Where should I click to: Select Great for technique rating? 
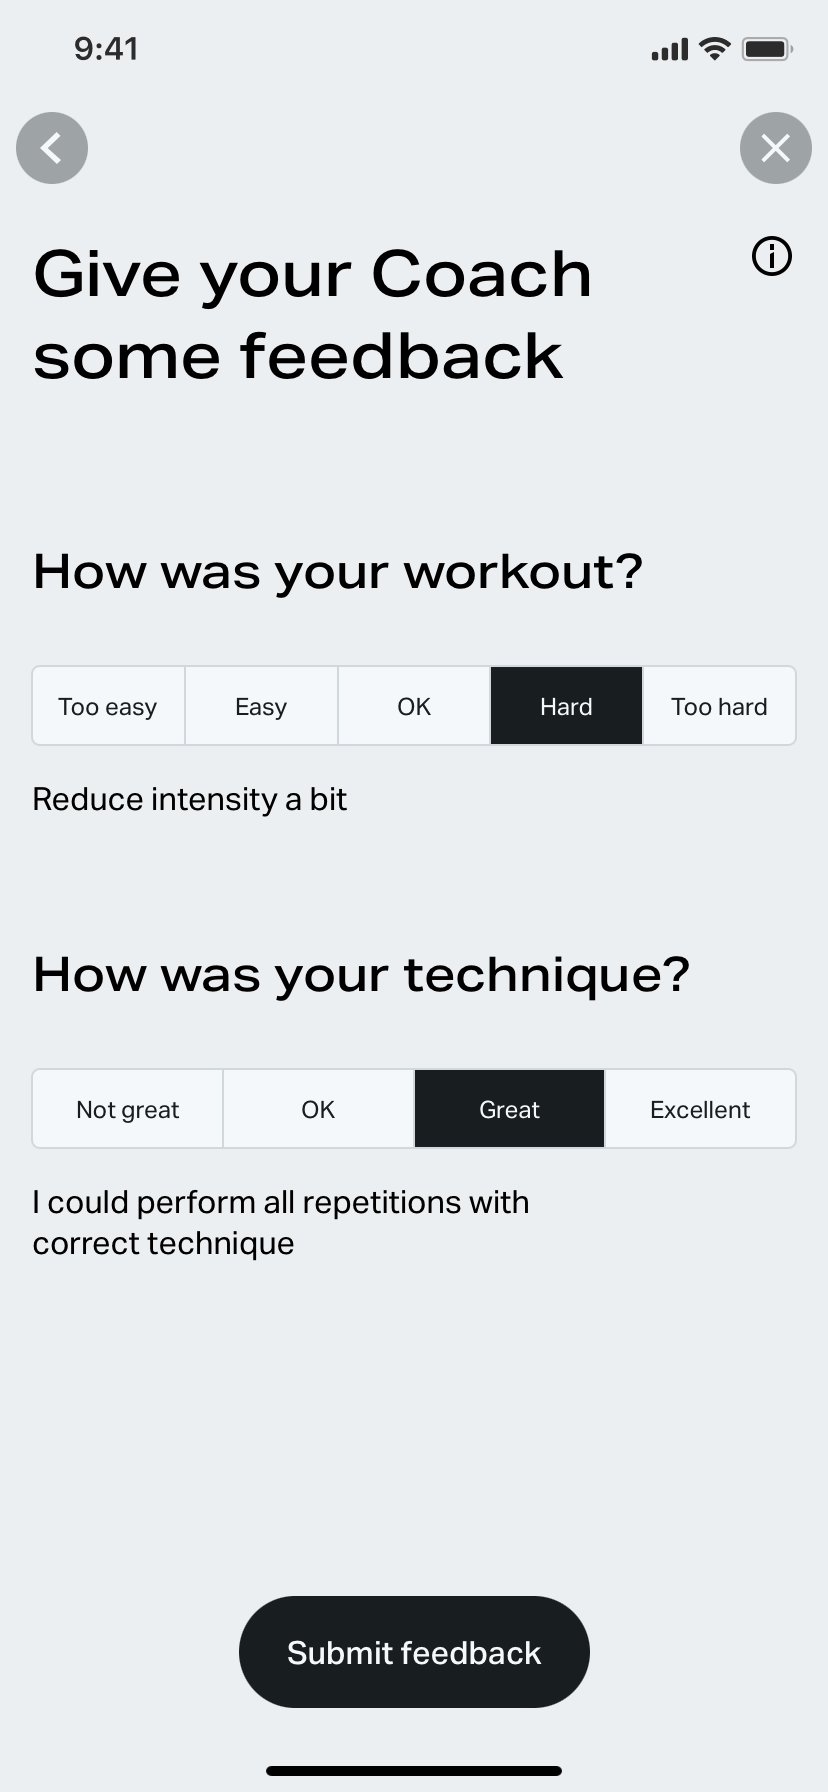(x=509, y=1108)
